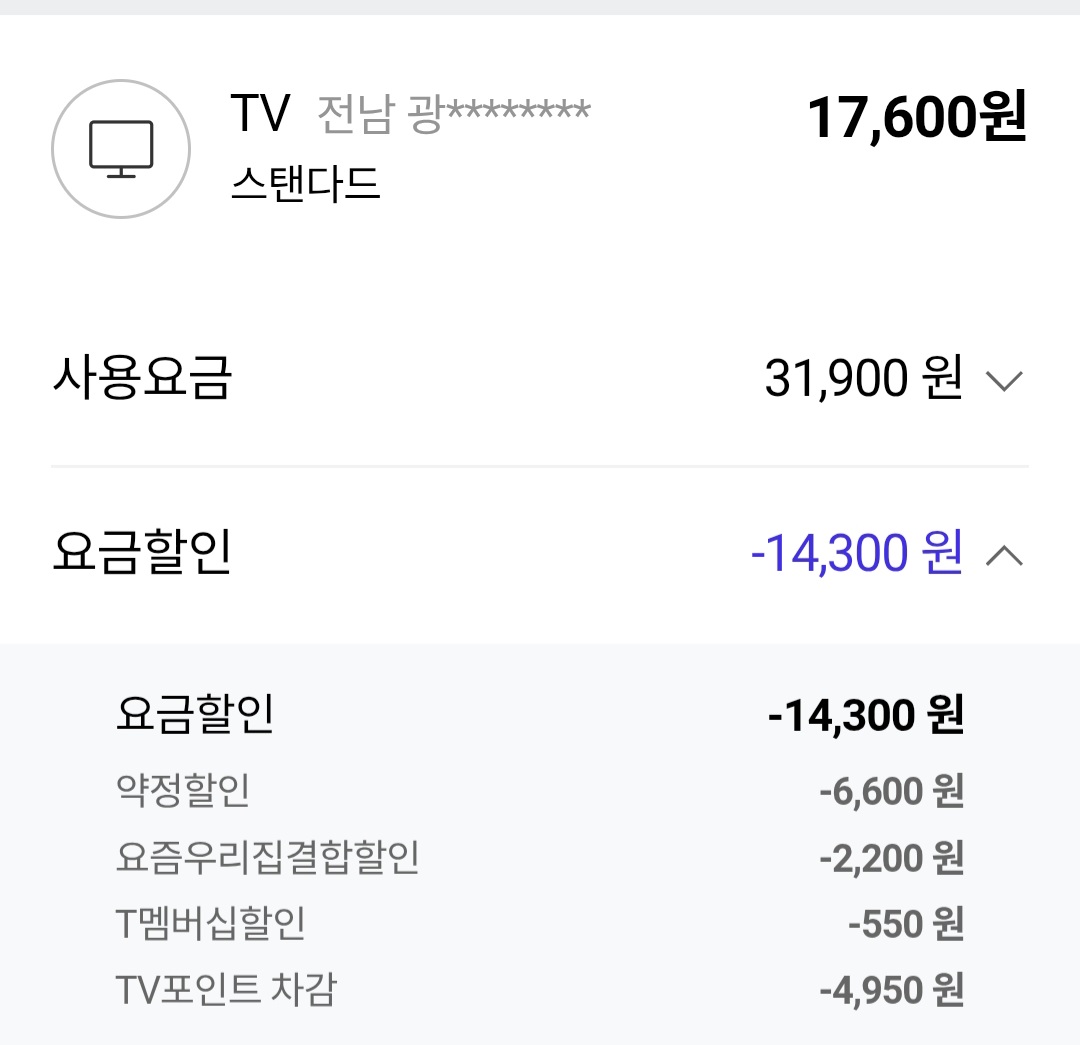Click the 약정할인 discount item
1080x1045 pixels.
pos(183,791)
